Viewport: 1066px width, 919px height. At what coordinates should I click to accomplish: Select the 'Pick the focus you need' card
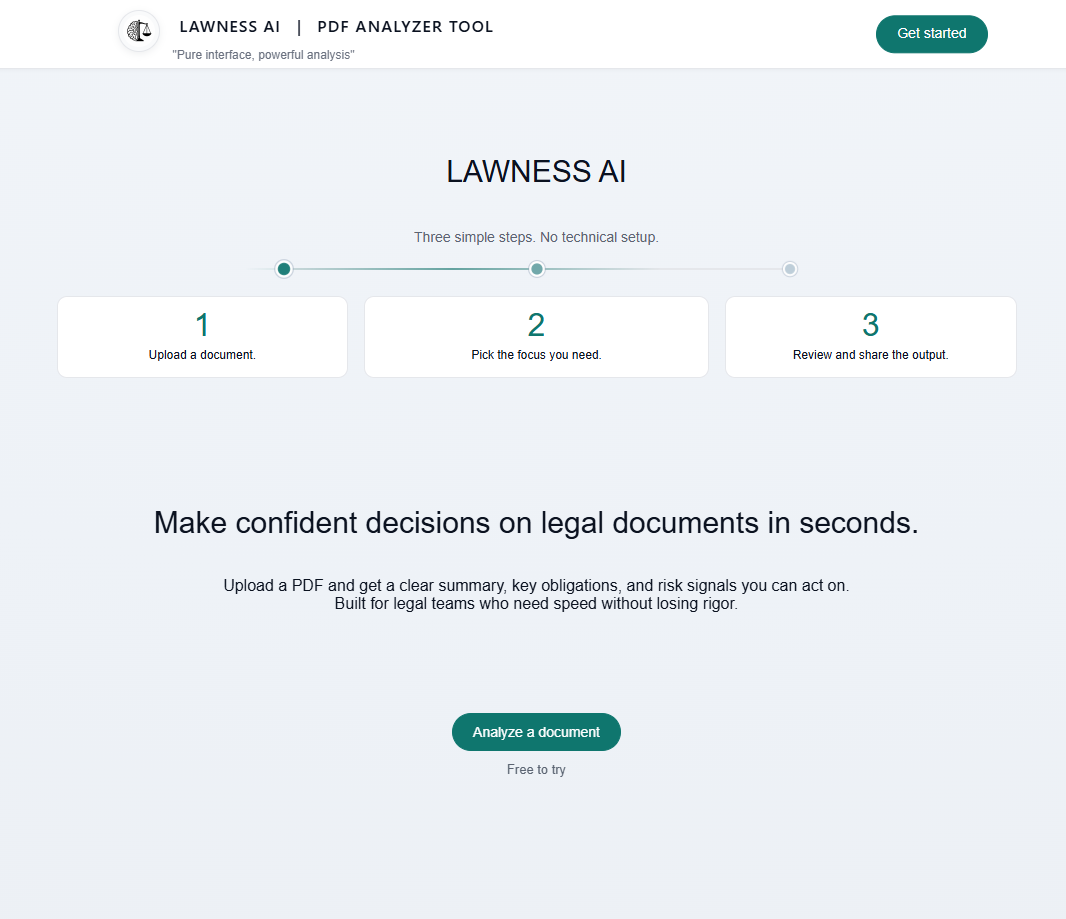(x=536, y=337)
